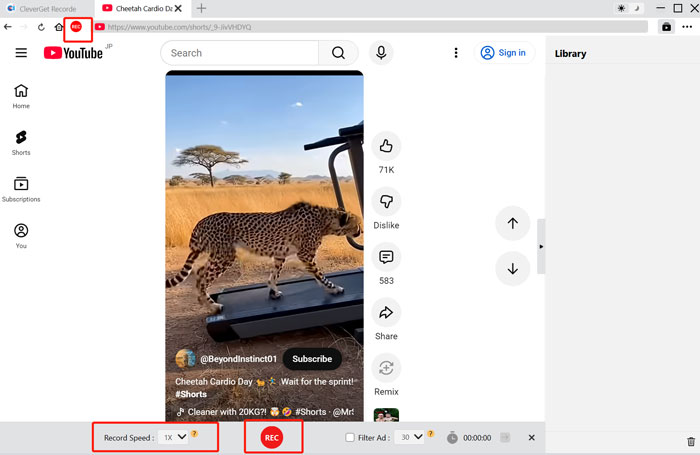Subscribe to @BeyondInstinct01
Image resolution: width=700 pixels, height=455 pixels.
click(312, 359)
